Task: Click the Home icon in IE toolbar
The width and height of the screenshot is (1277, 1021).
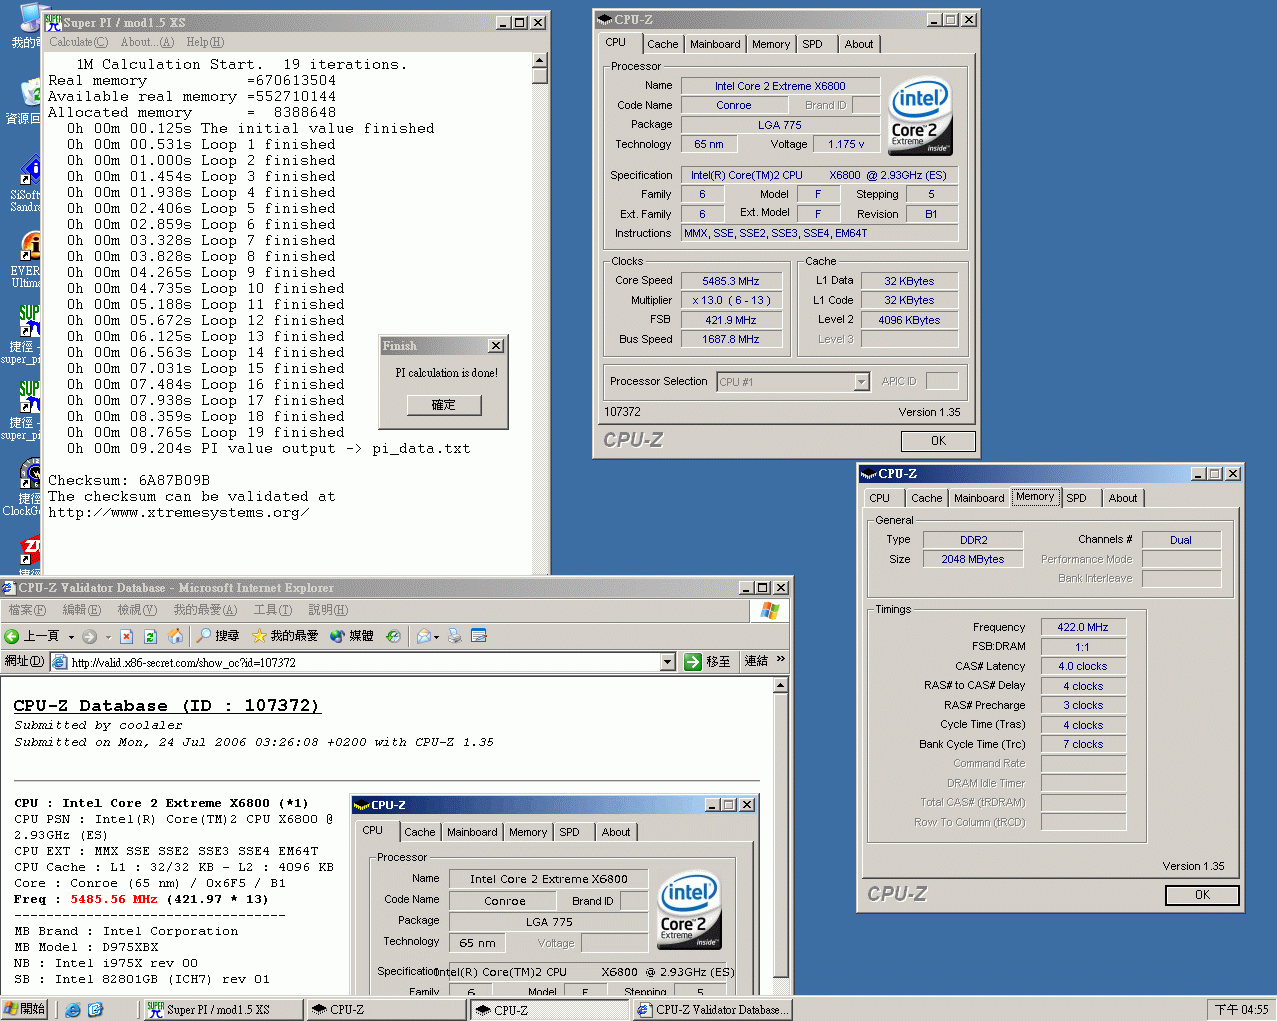Action: 176,636
